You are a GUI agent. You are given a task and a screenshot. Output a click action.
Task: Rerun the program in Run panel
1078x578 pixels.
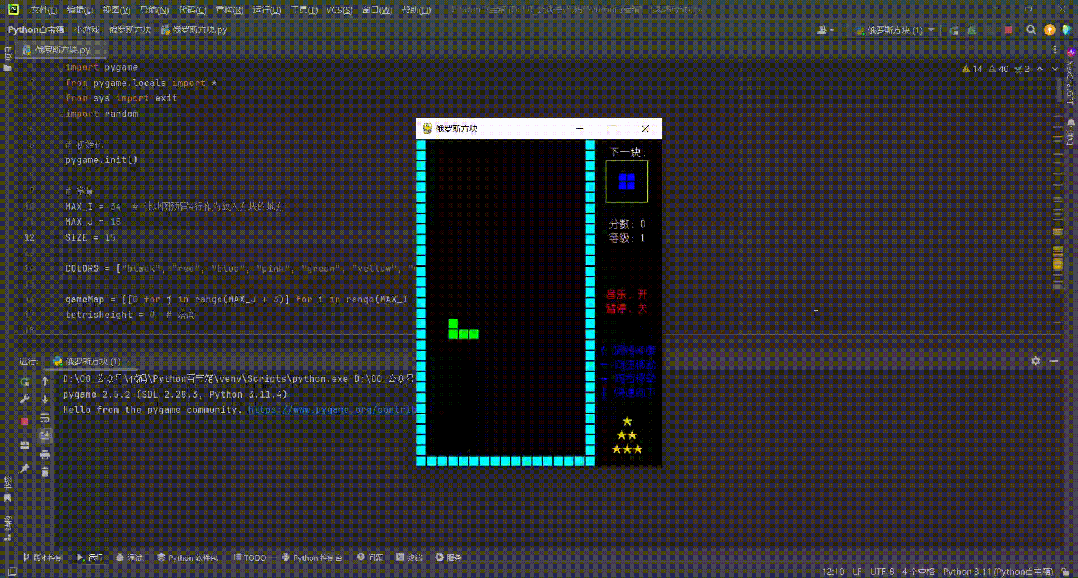[x=25, y=381]
